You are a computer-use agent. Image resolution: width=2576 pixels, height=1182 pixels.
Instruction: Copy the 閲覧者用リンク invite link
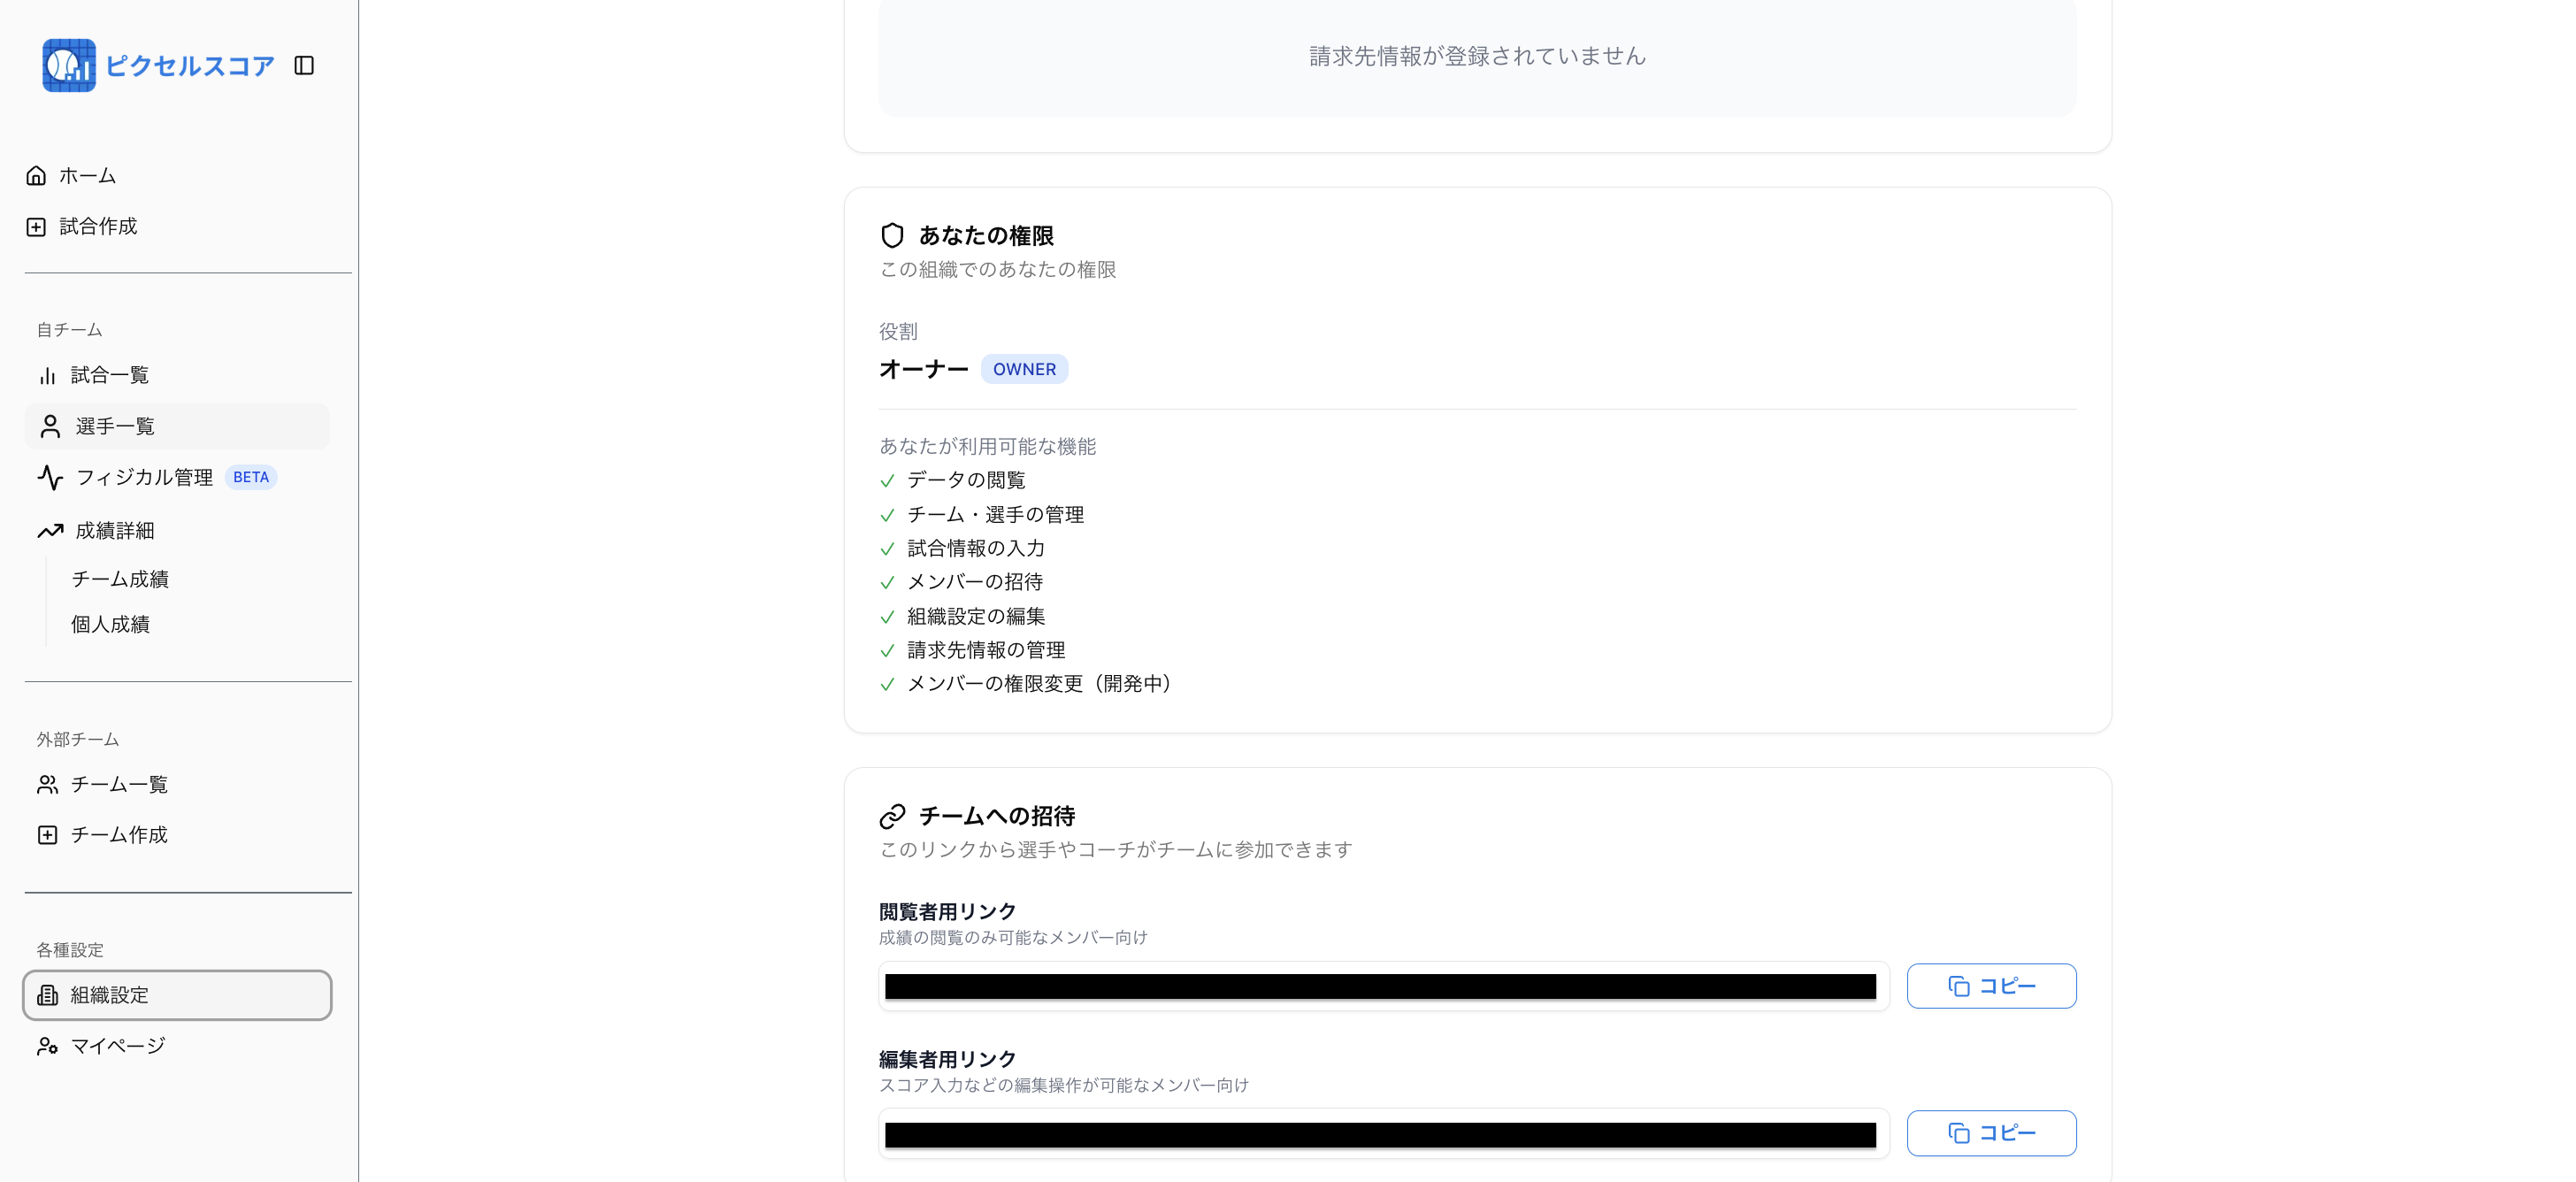(x=1990, y=986)
